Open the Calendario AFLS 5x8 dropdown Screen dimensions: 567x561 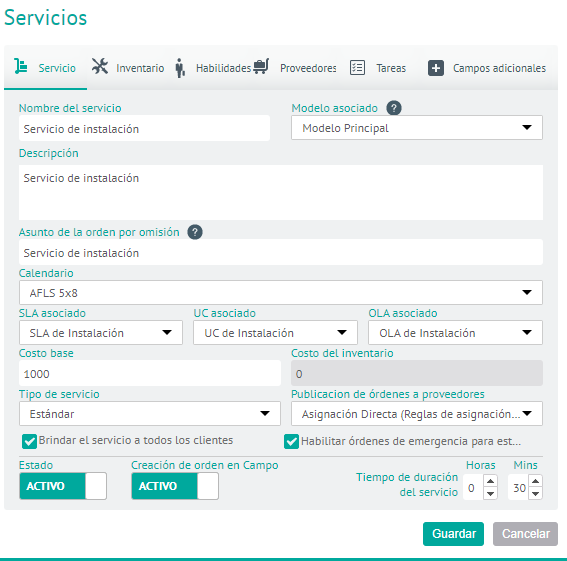[x=281, y=293]
